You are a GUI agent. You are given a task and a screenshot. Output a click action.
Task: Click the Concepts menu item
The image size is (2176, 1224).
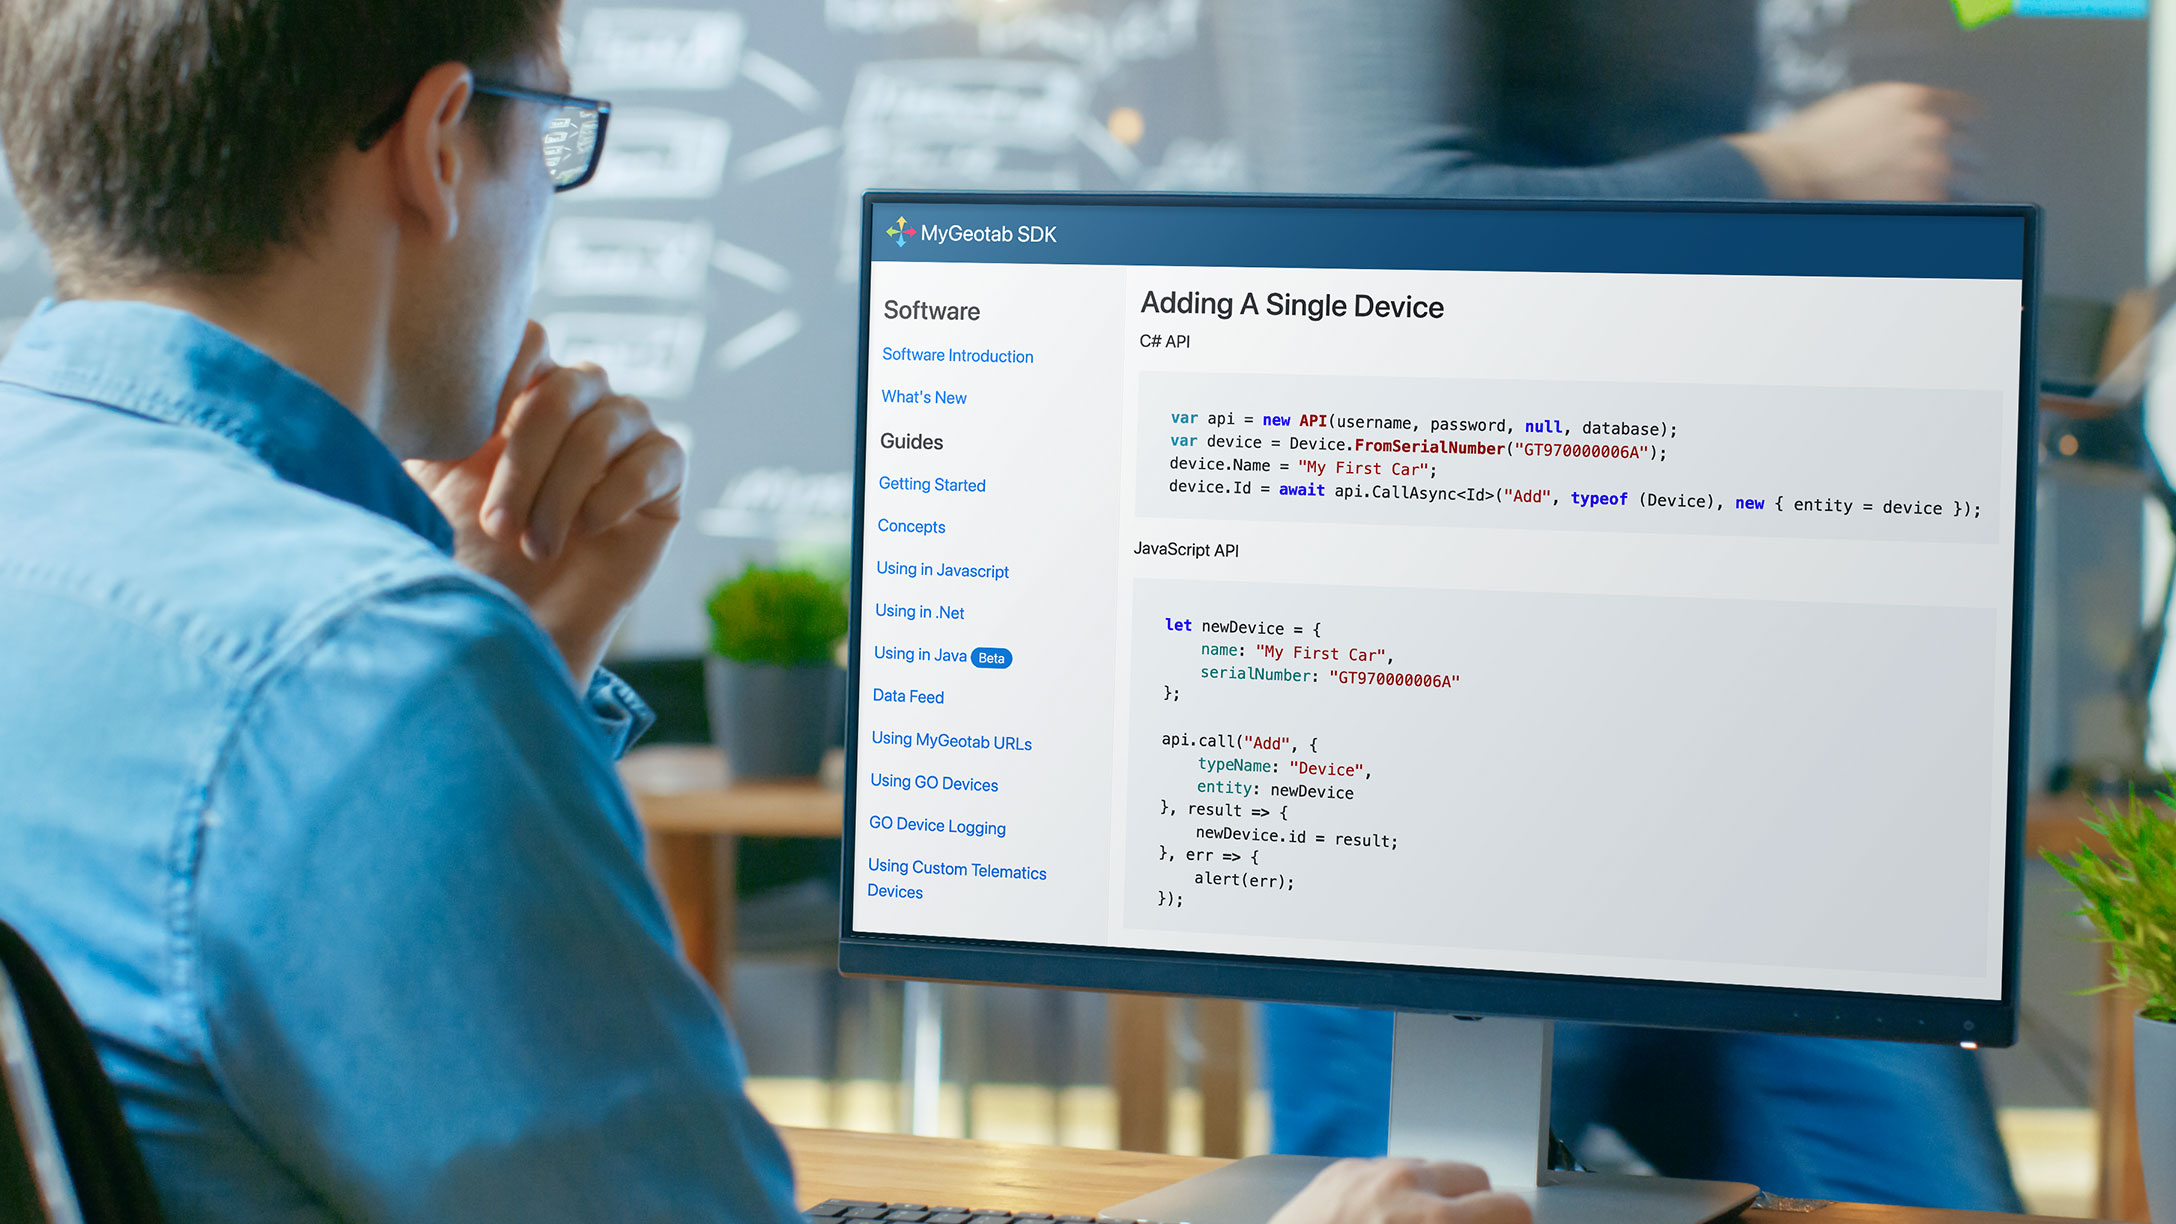(909, 526)
